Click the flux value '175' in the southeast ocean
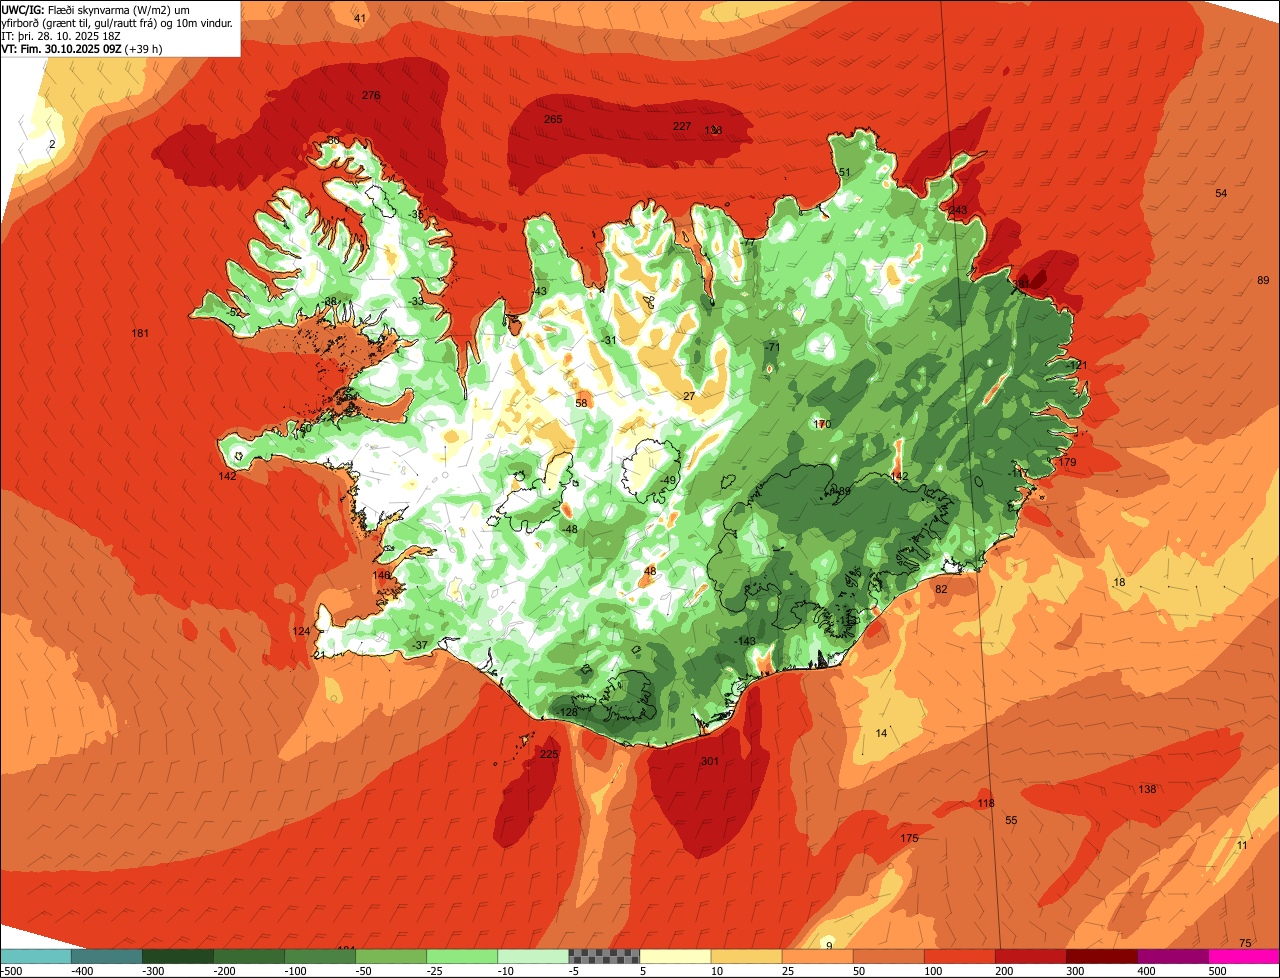Image resolution: width=1280 pixels, height=978 pixels. (909, 838)
